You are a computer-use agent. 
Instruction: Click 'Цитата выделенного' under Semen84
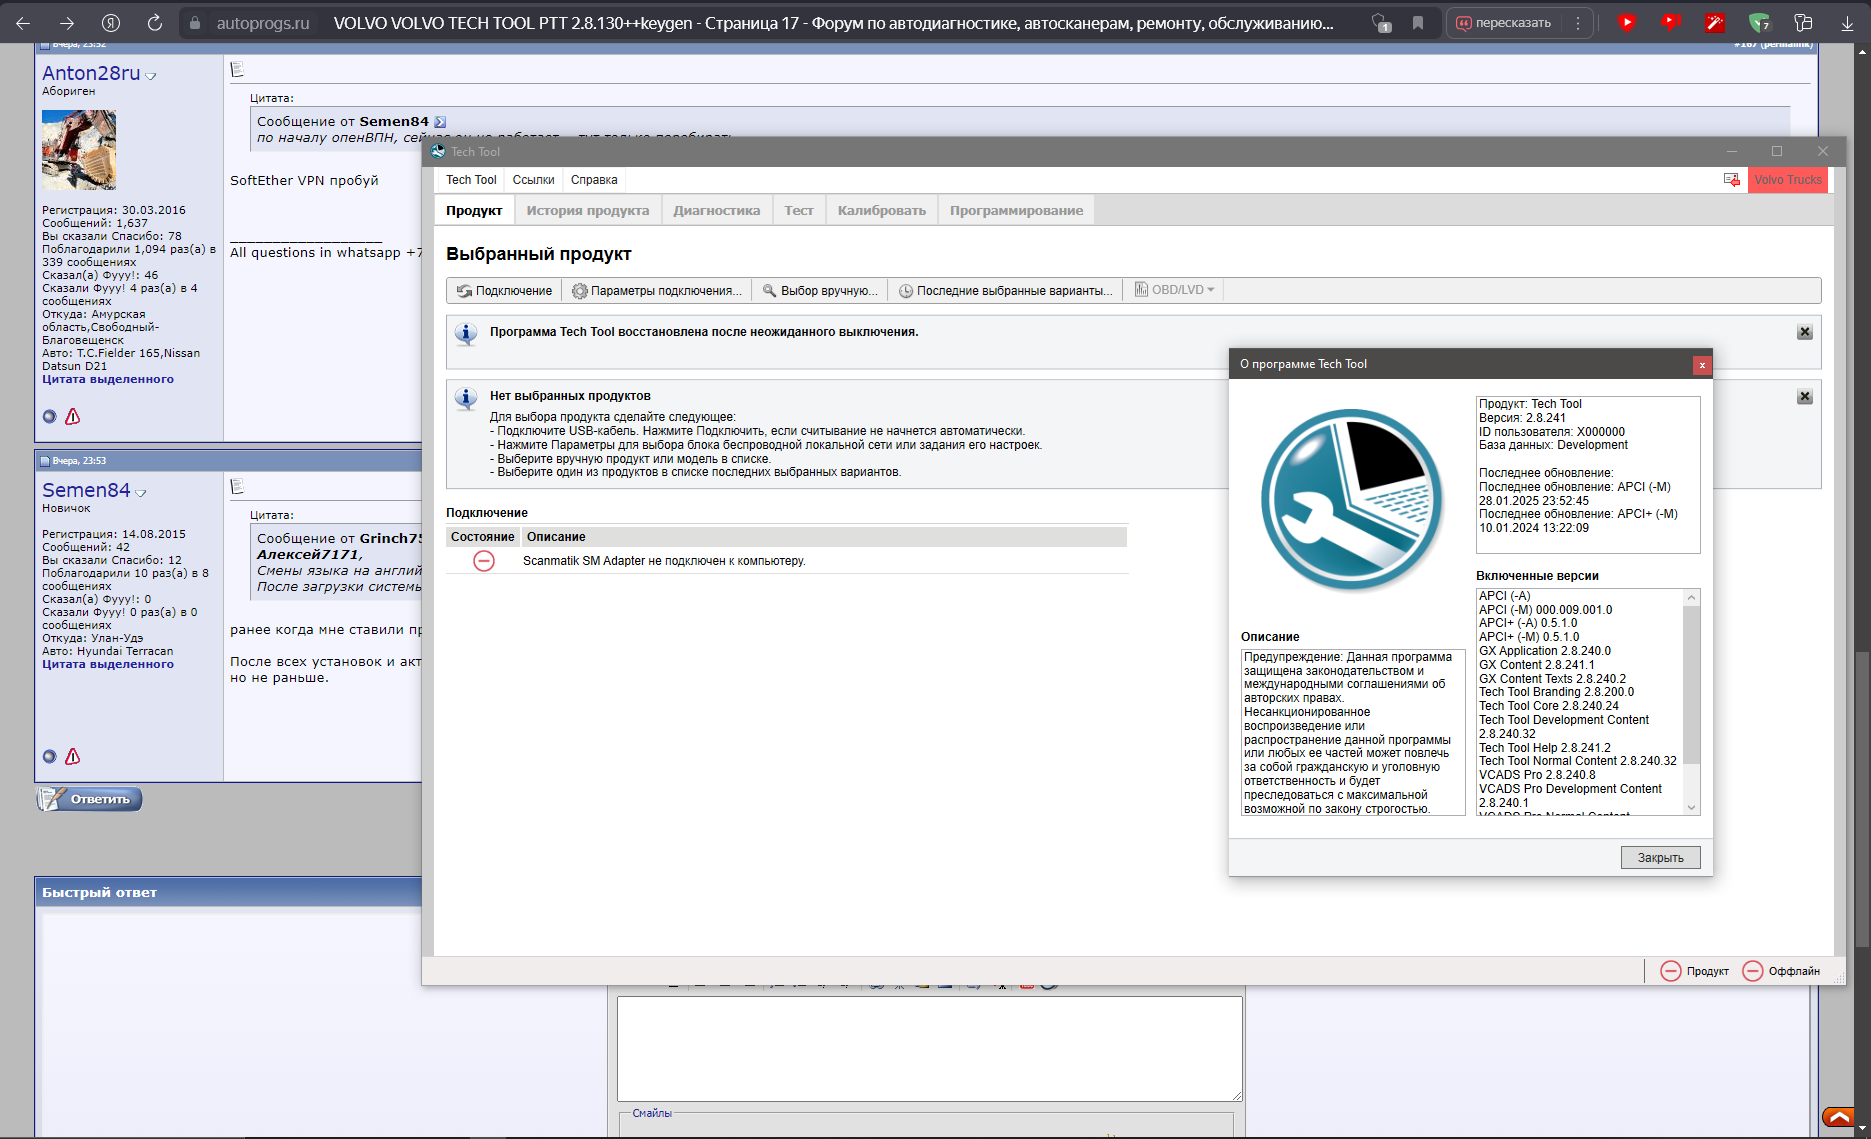pyautogui.click(x=108, y=664)
